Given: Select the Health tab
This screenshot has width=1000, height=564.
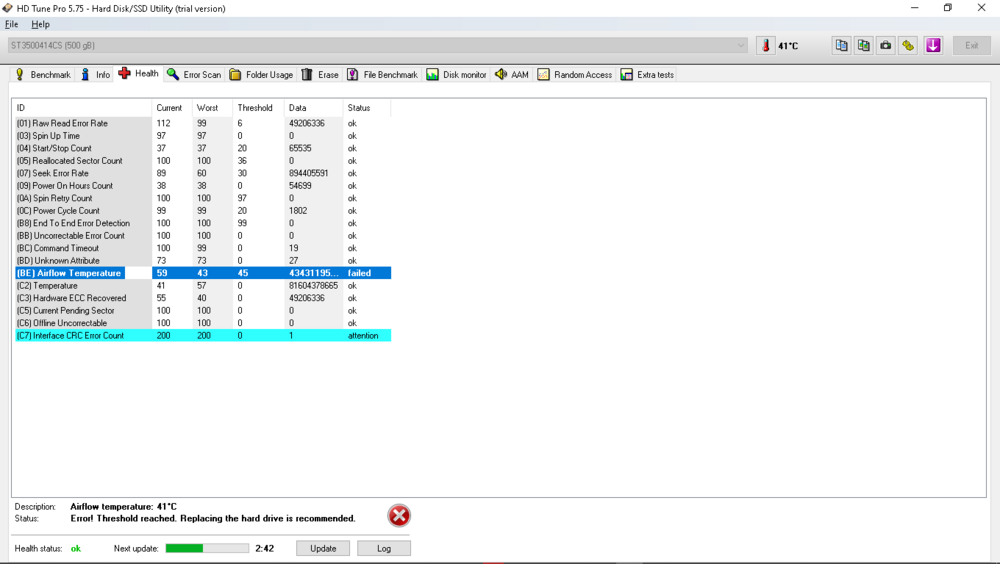Looking at the screenshot, I should point(138,73).
